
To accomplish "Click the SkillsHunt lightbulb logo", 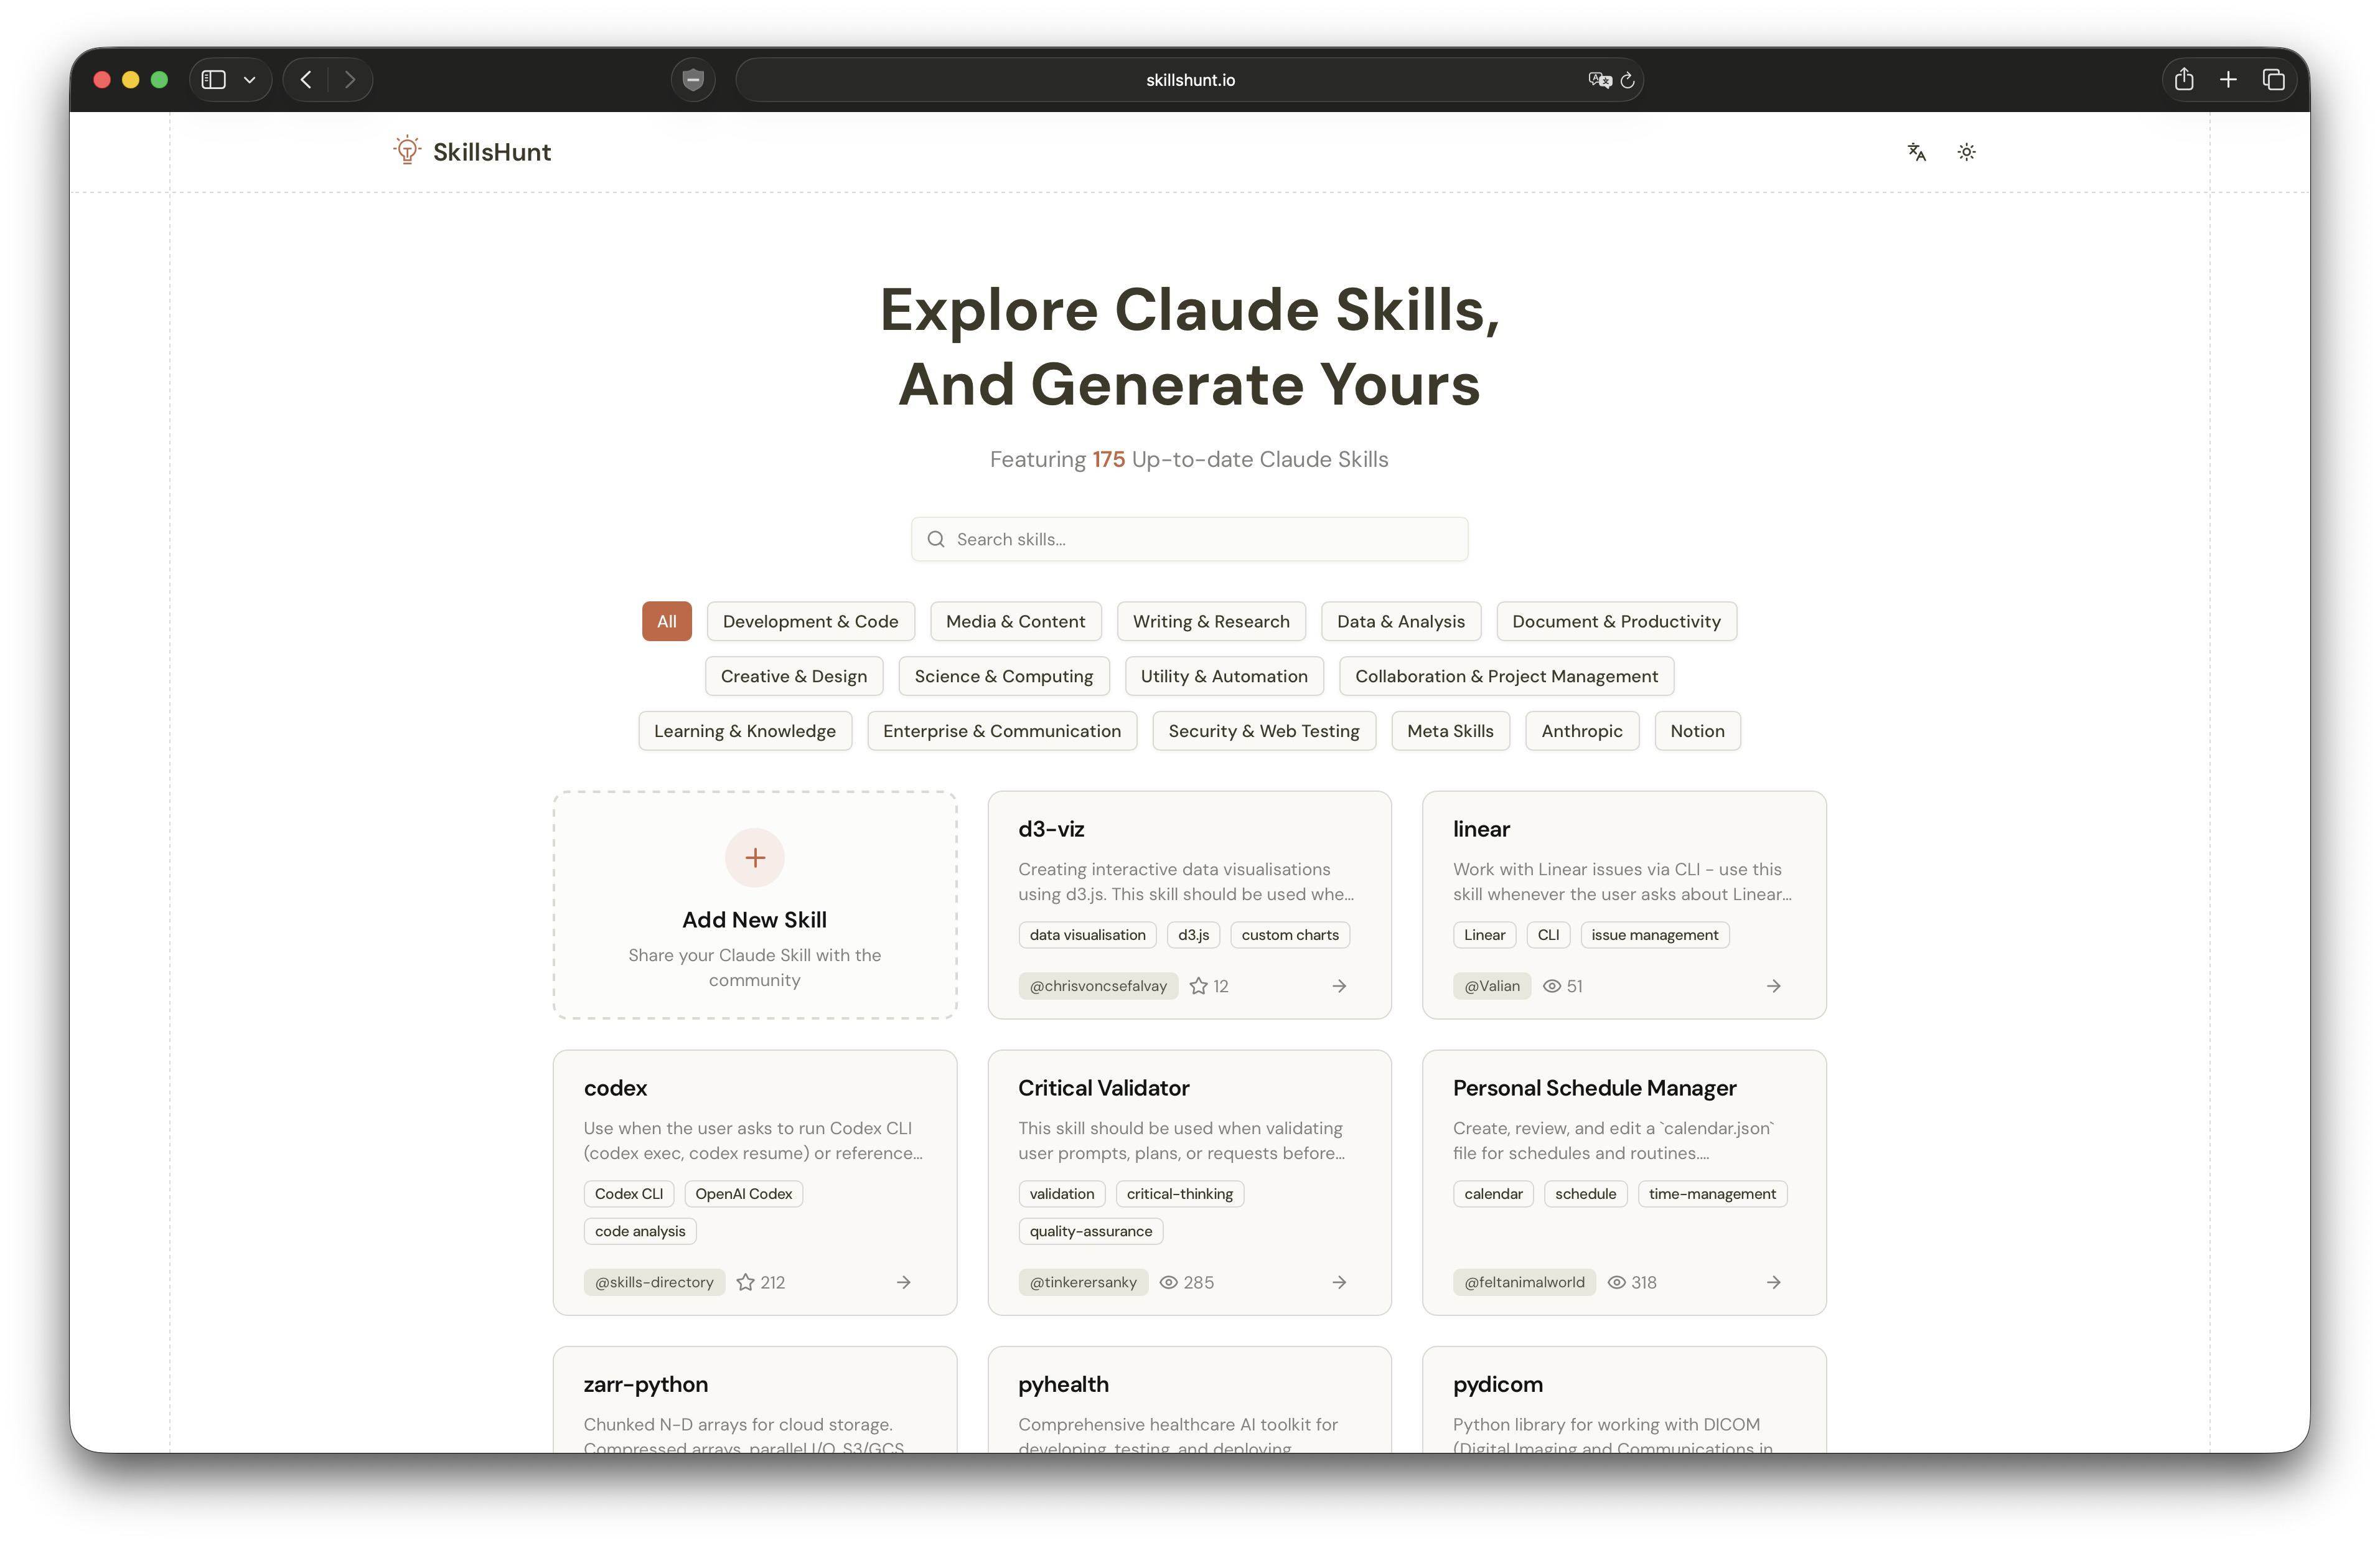I will click(x=406, y=151).
